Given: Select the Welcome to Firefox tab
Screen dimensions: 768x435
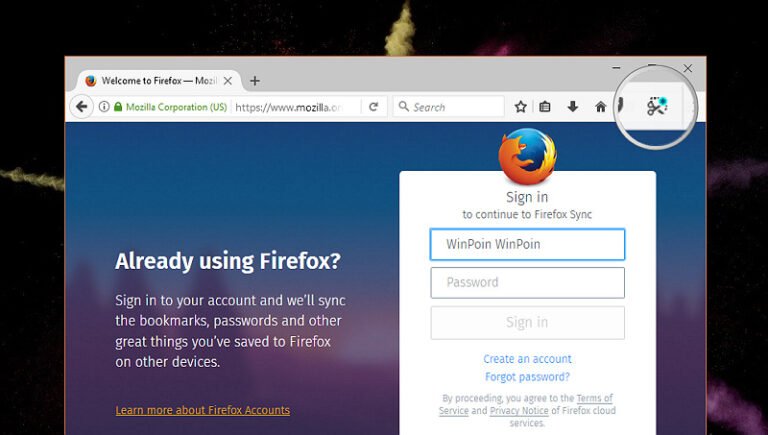Looking at the screenshot, I should [x=150, y=81].
